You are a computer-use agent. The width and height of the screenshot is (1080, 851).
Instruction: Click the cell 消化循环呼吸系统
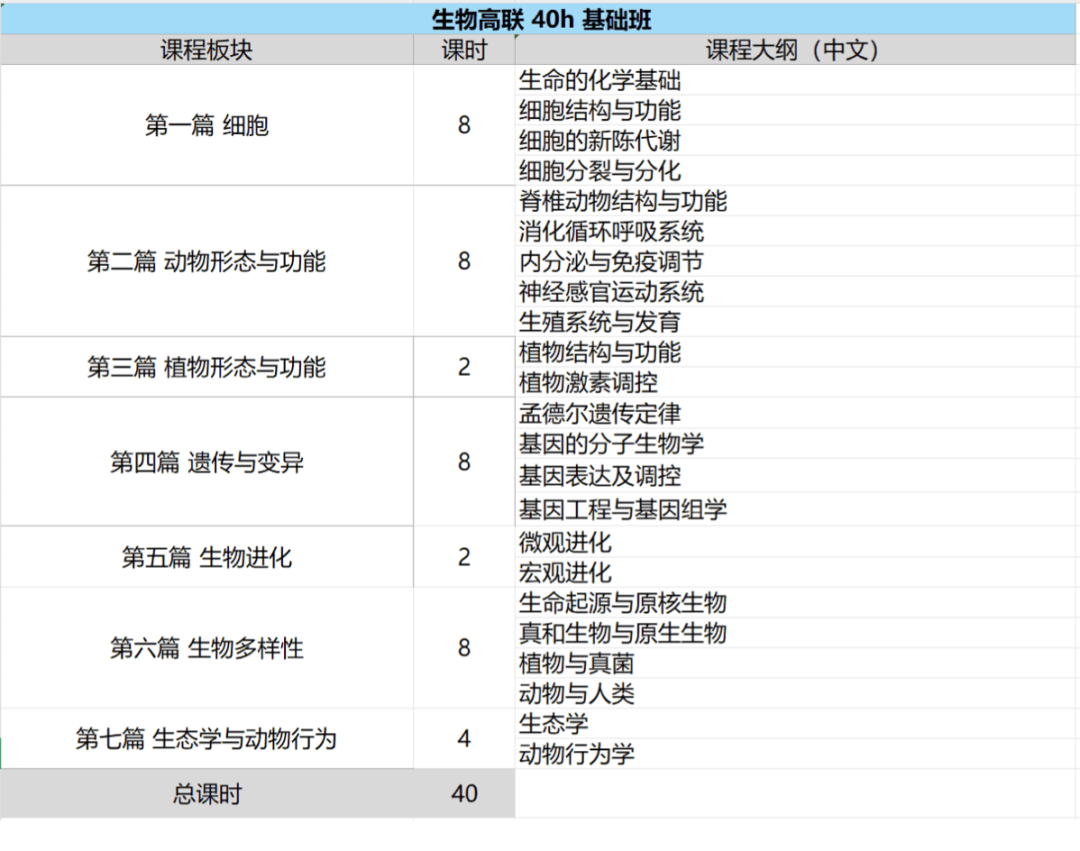pos(795,231)
